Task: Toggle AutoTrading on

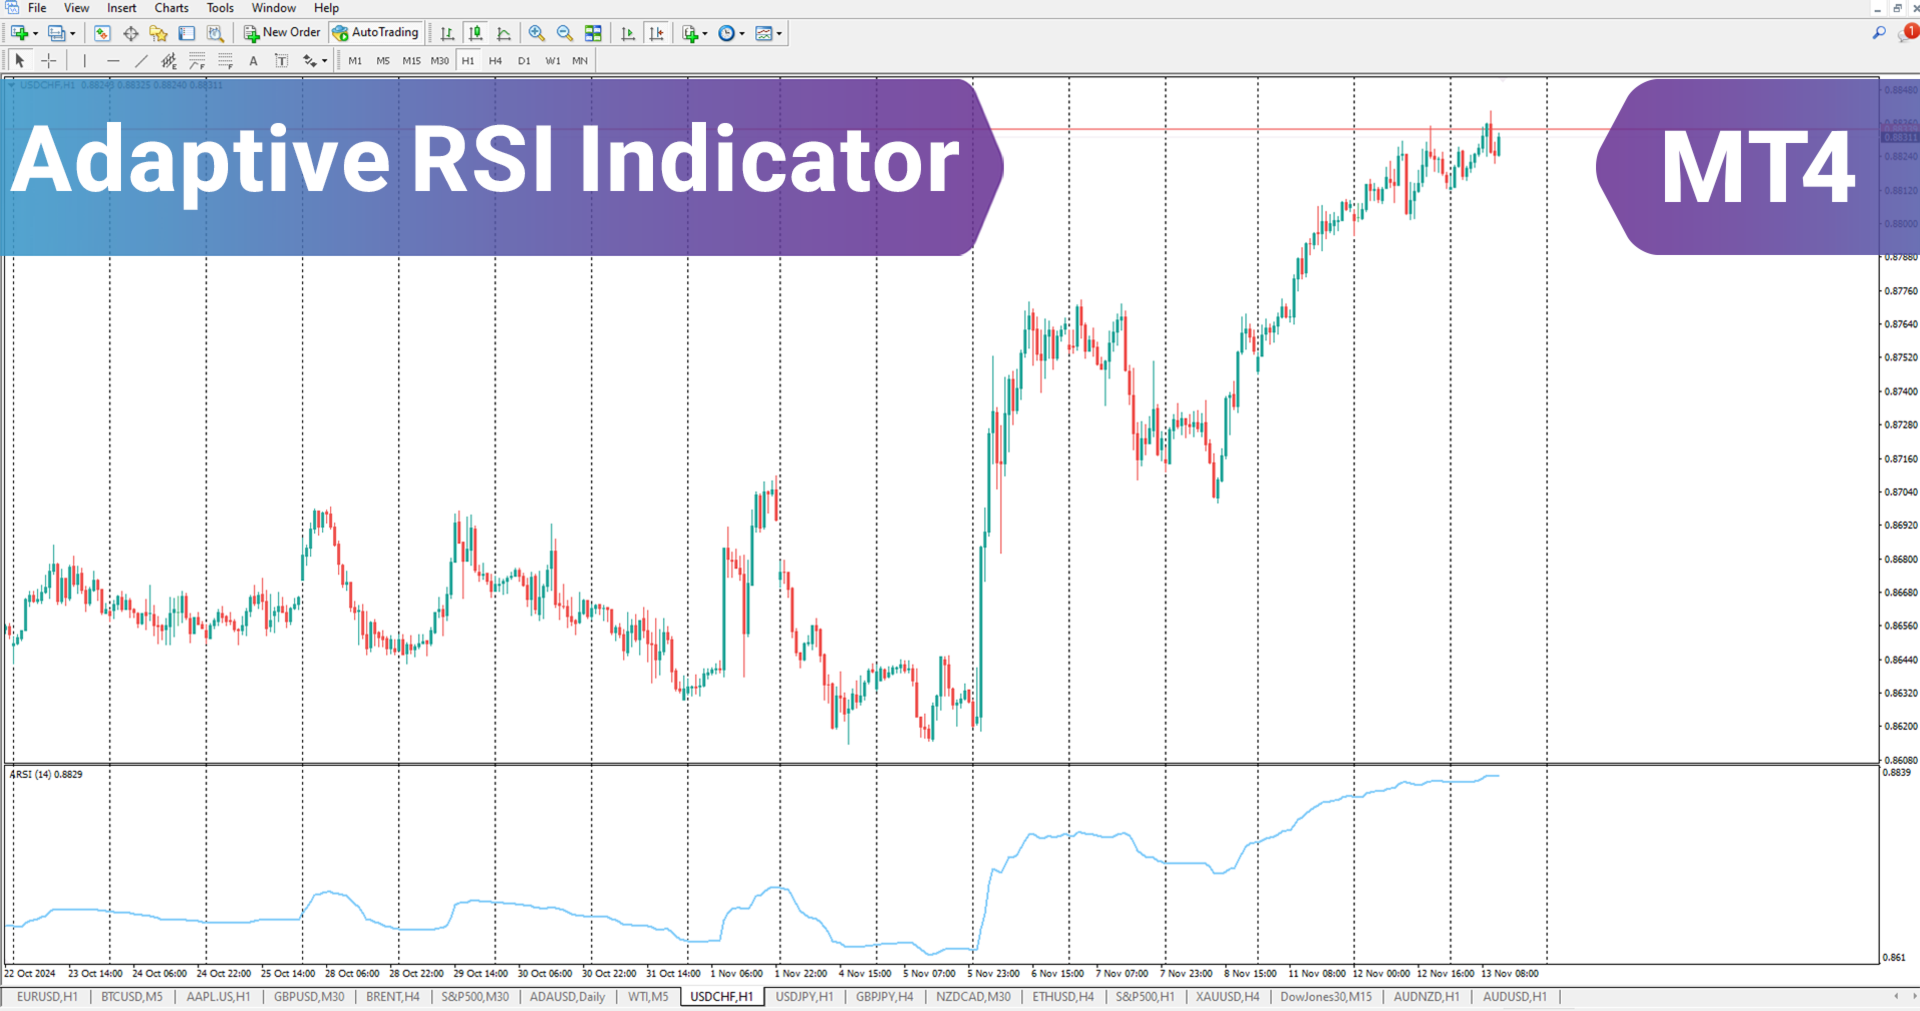Action: pos(376,32)
